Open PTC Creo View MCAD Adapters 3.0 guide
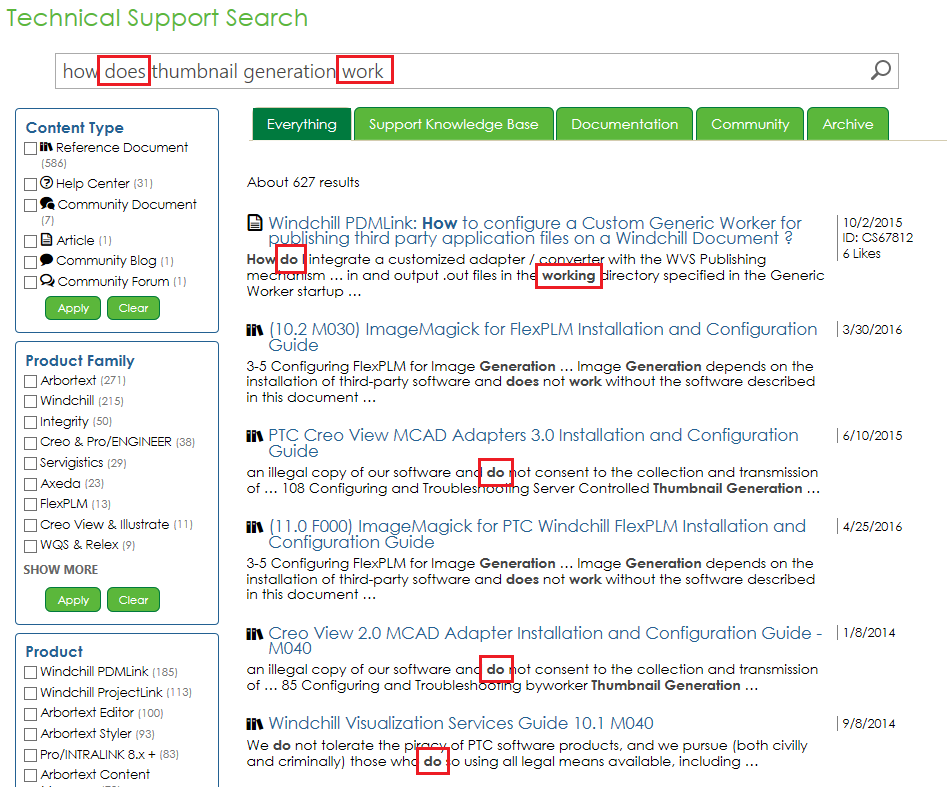Image resolution: width=947 pixels, height=787 pixels. pyautogui.click(x=533, y=443)
